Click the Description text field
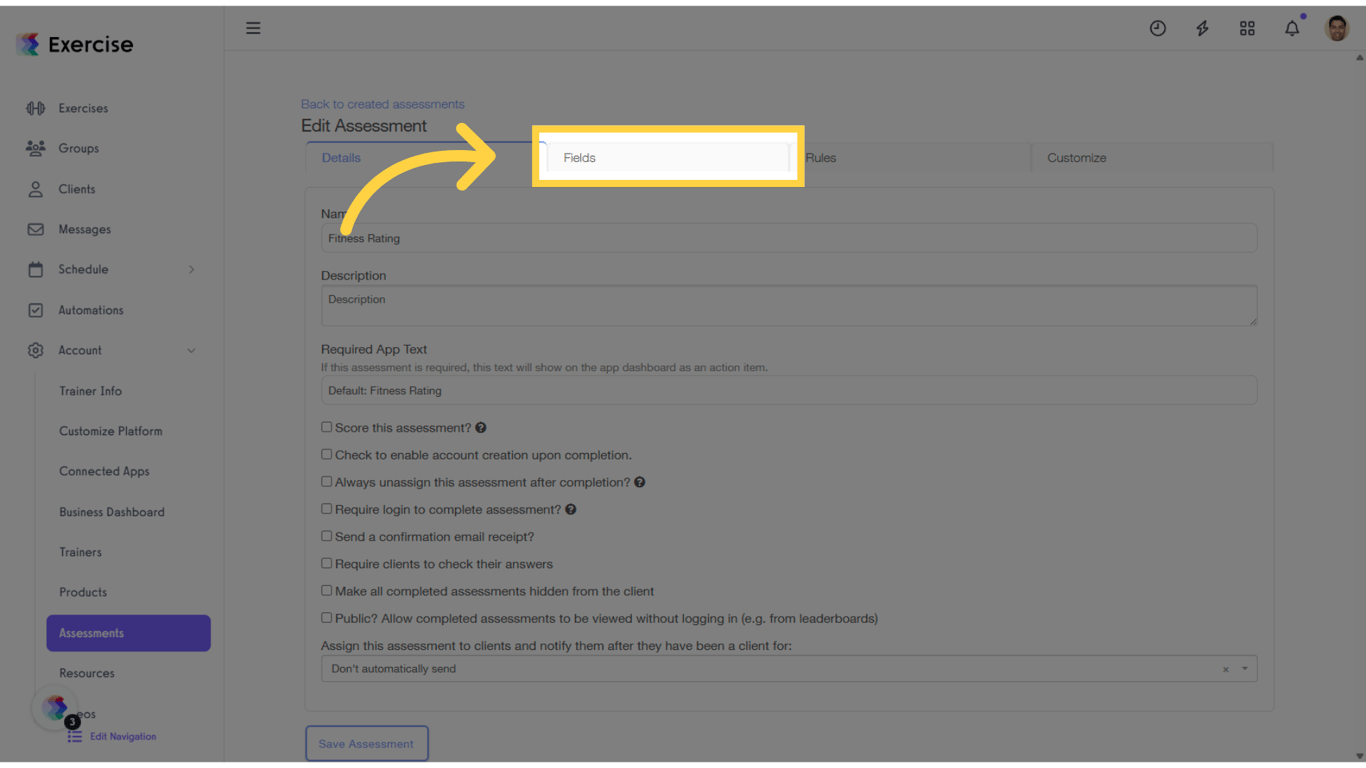Image resolution: width=1366 pixels, height=768 pixels. tap(788, 305)
